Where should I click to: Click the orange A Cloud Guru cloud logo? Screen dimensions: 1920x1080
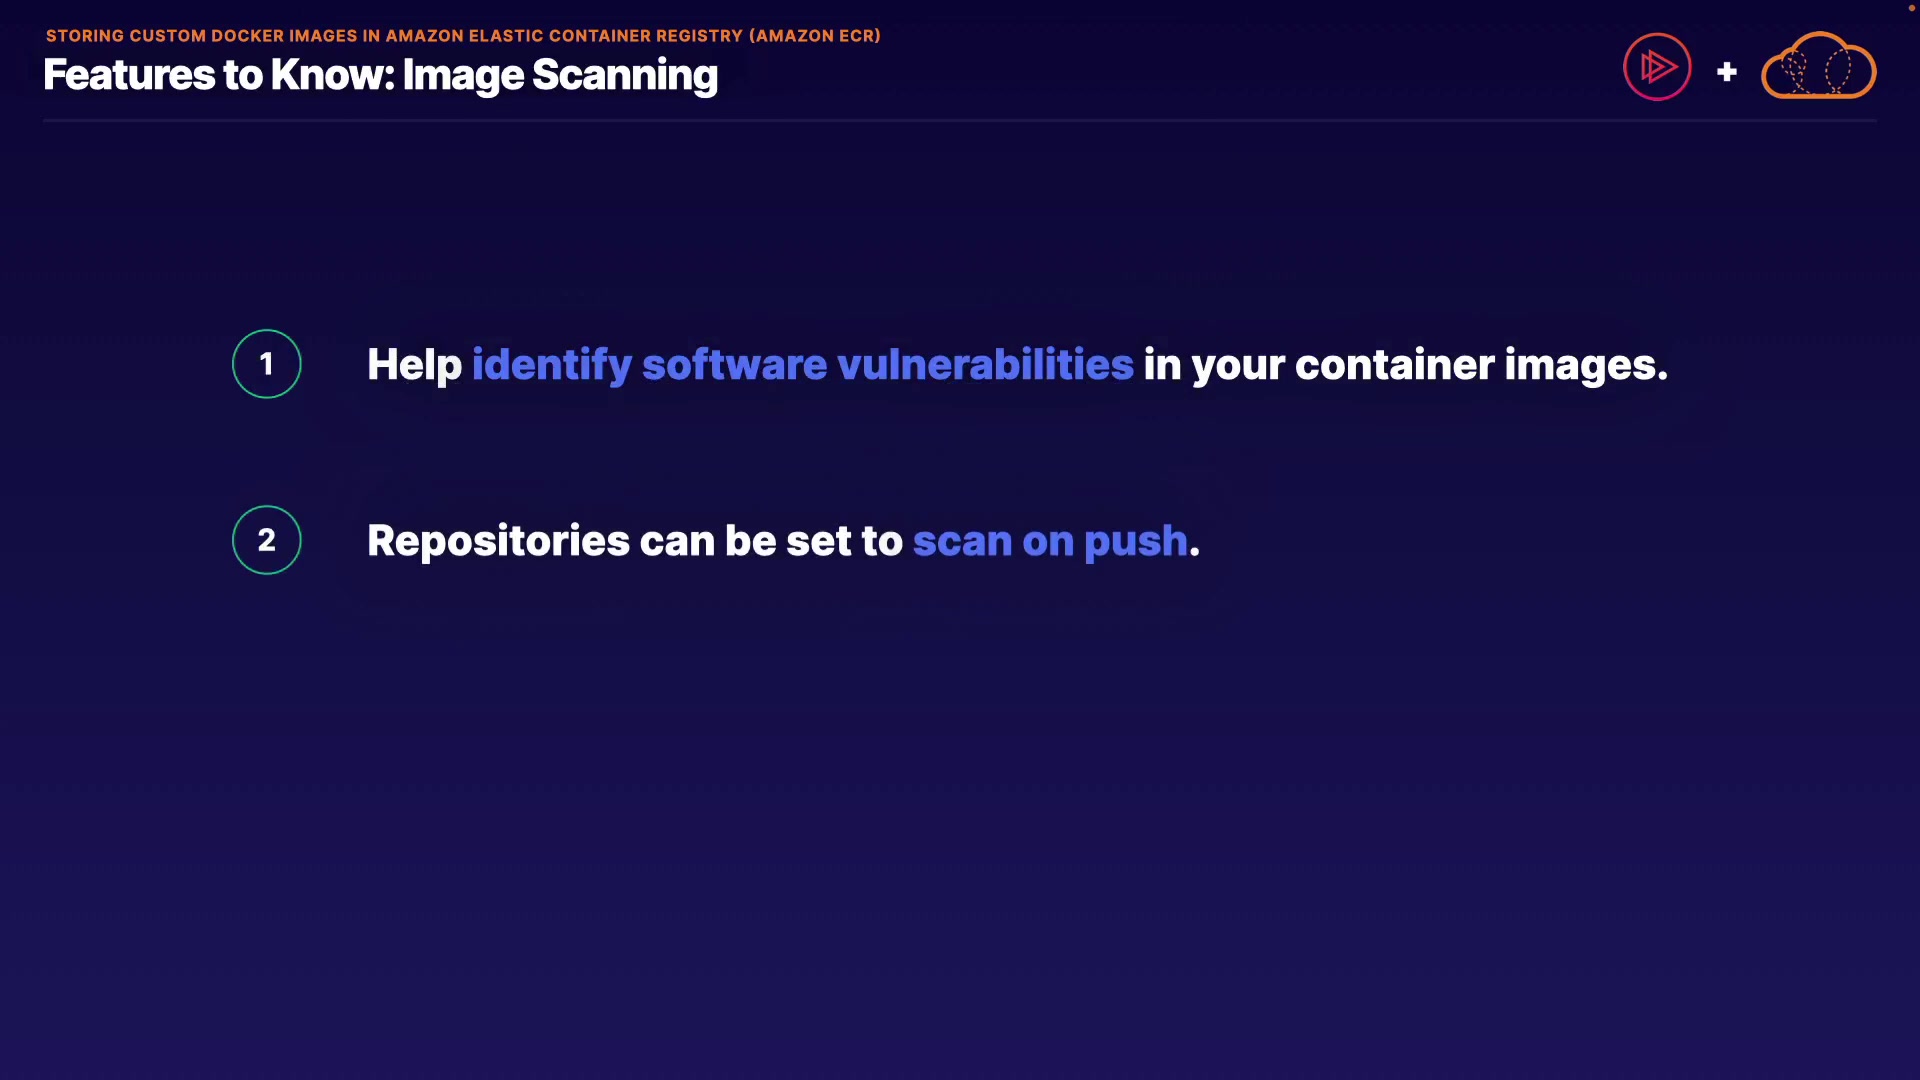coord(1818,67)
